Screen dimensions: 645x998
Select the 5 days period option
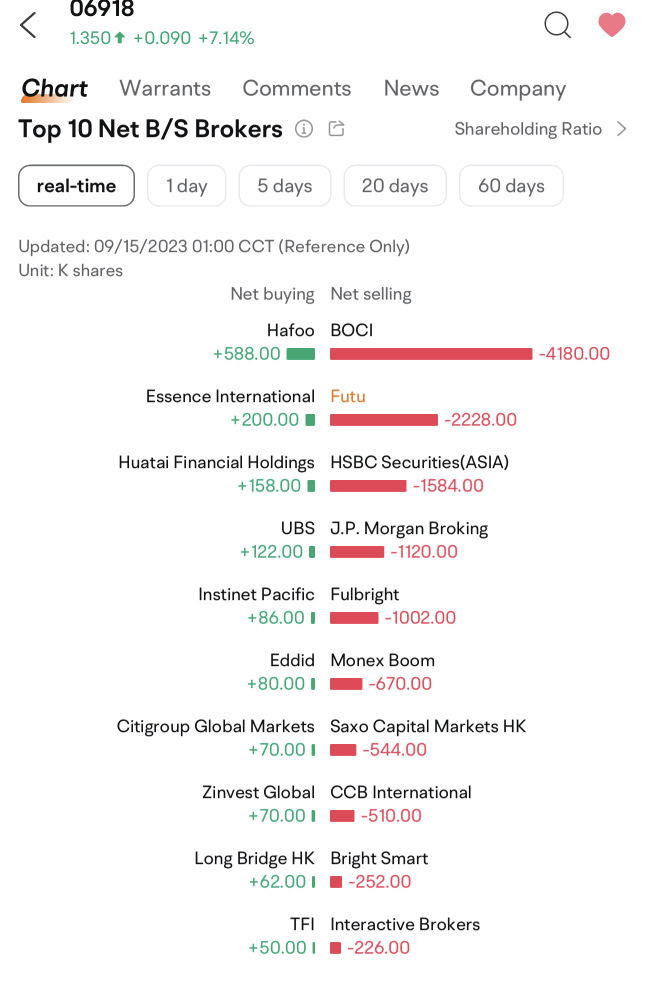coord(285,186)
